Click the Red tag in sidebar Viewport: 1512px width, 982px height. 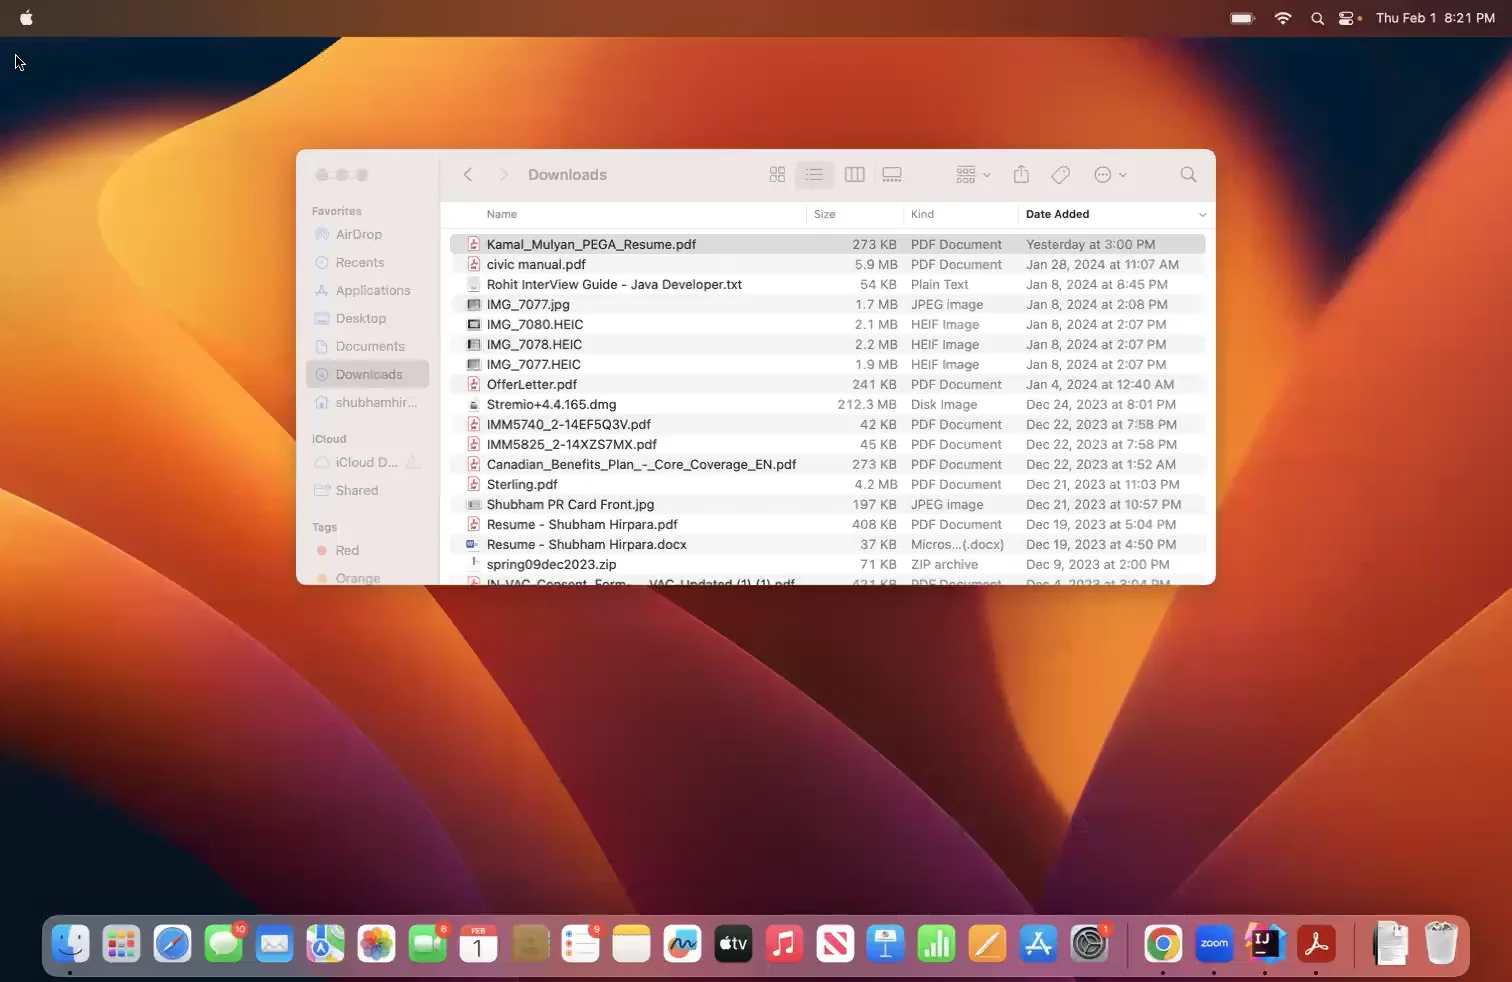coord(347,550)
